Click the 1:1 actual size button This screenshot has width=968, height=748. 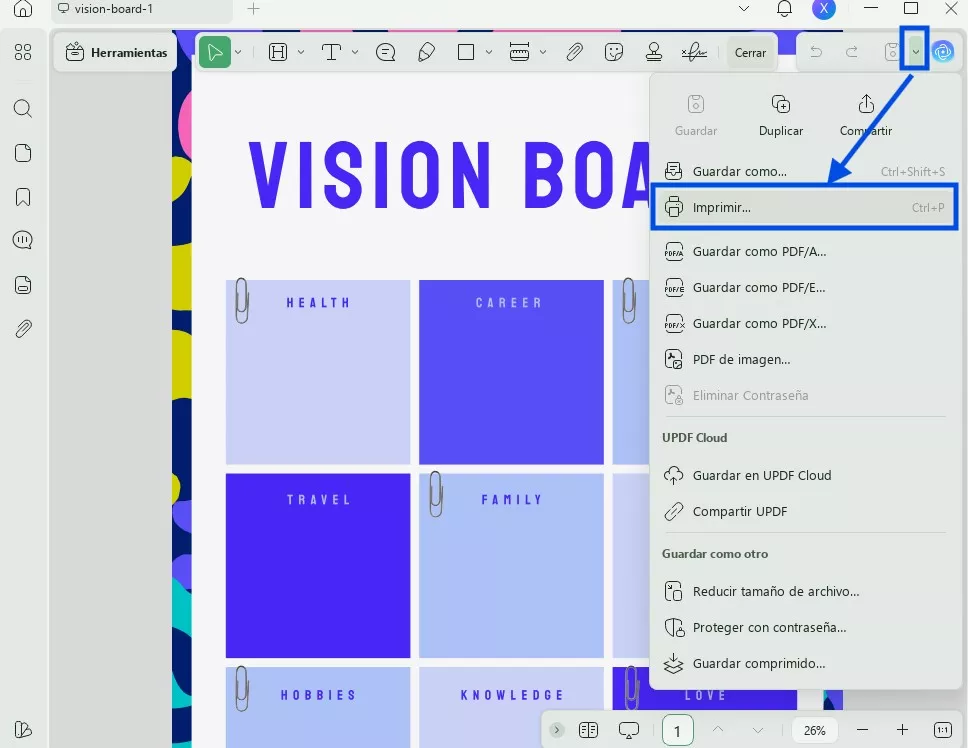(943, 730)
